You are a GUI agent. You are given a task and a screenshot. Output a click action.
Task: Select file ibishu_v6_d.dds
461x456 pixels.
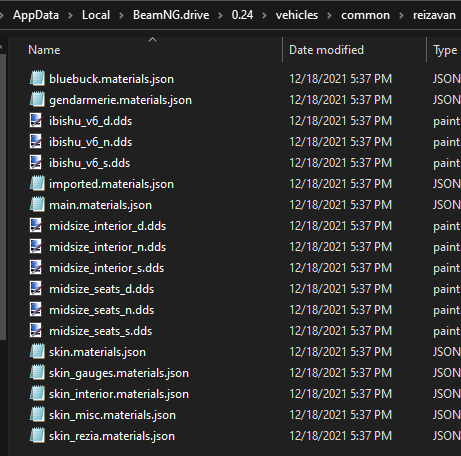point(90,121)
